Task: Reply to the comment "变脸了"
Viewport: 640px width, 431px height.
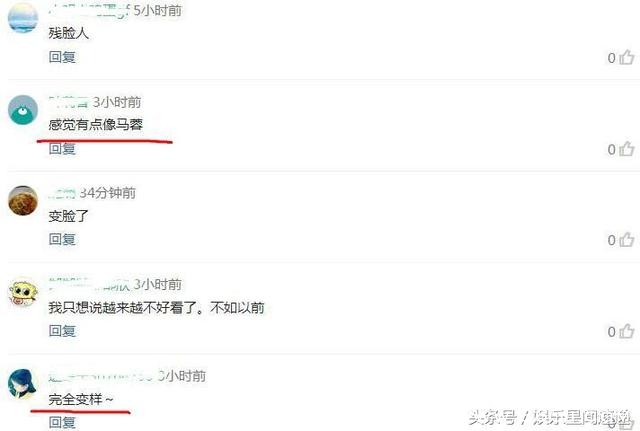Action: [62, 239]
